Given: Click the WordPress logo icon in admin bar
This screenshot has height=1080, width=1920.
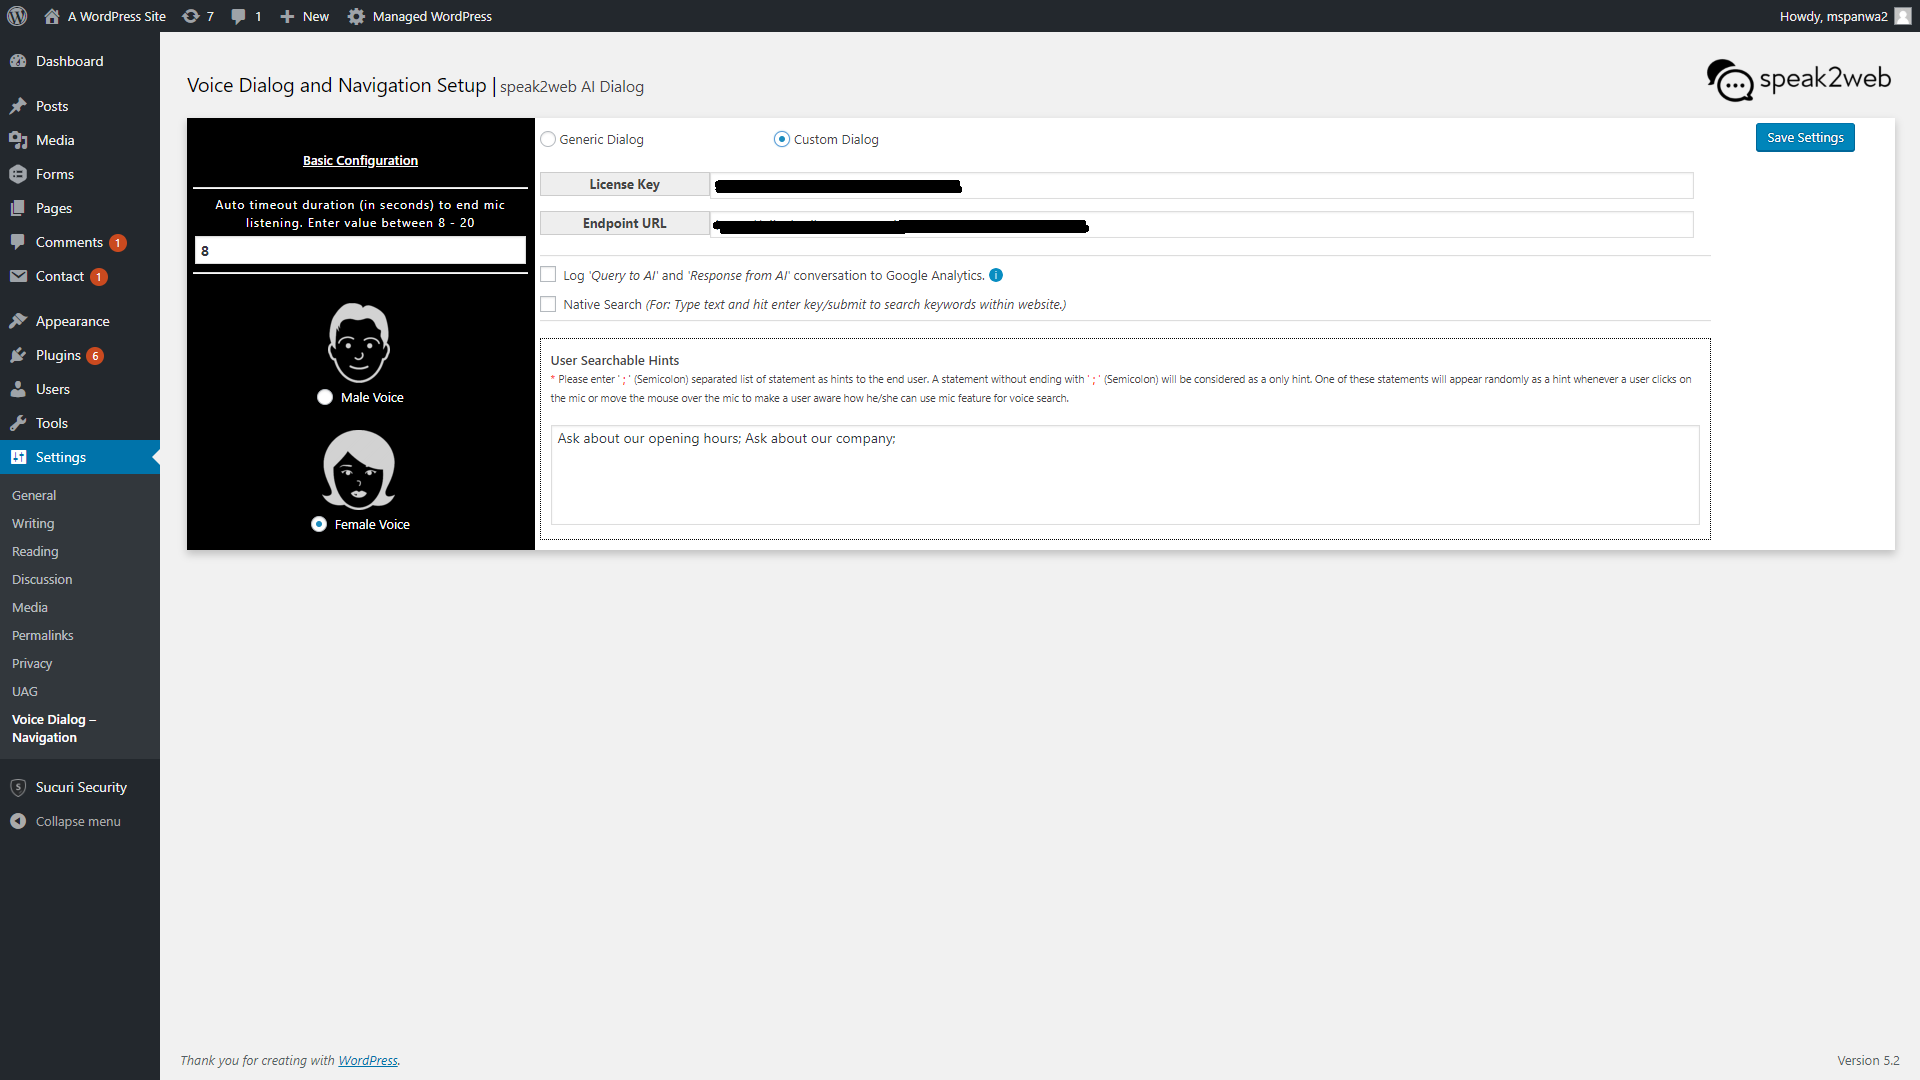Looking at the screenshot, I should pos(17,16).
